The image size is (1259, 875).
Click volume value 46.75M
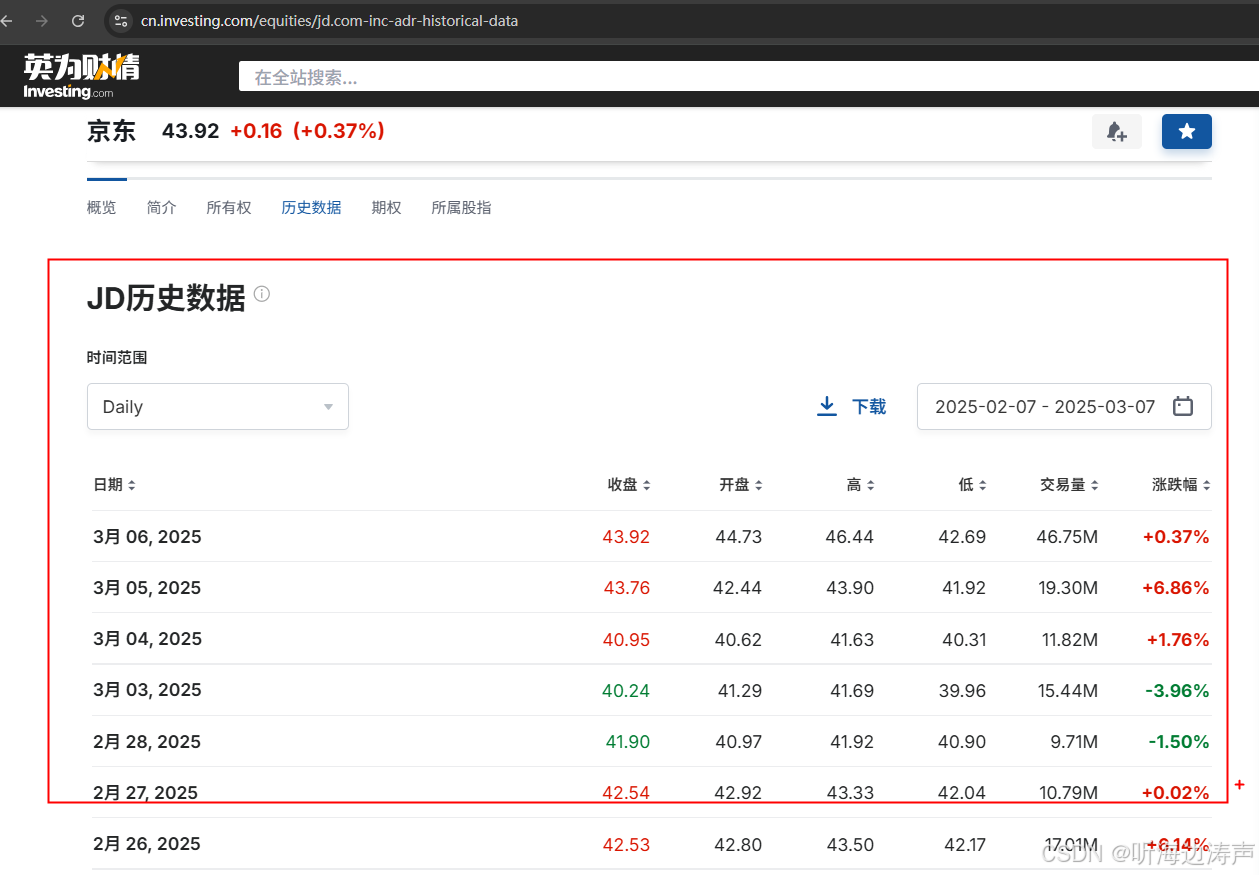pyautogui.click(x=1067, y=537)
